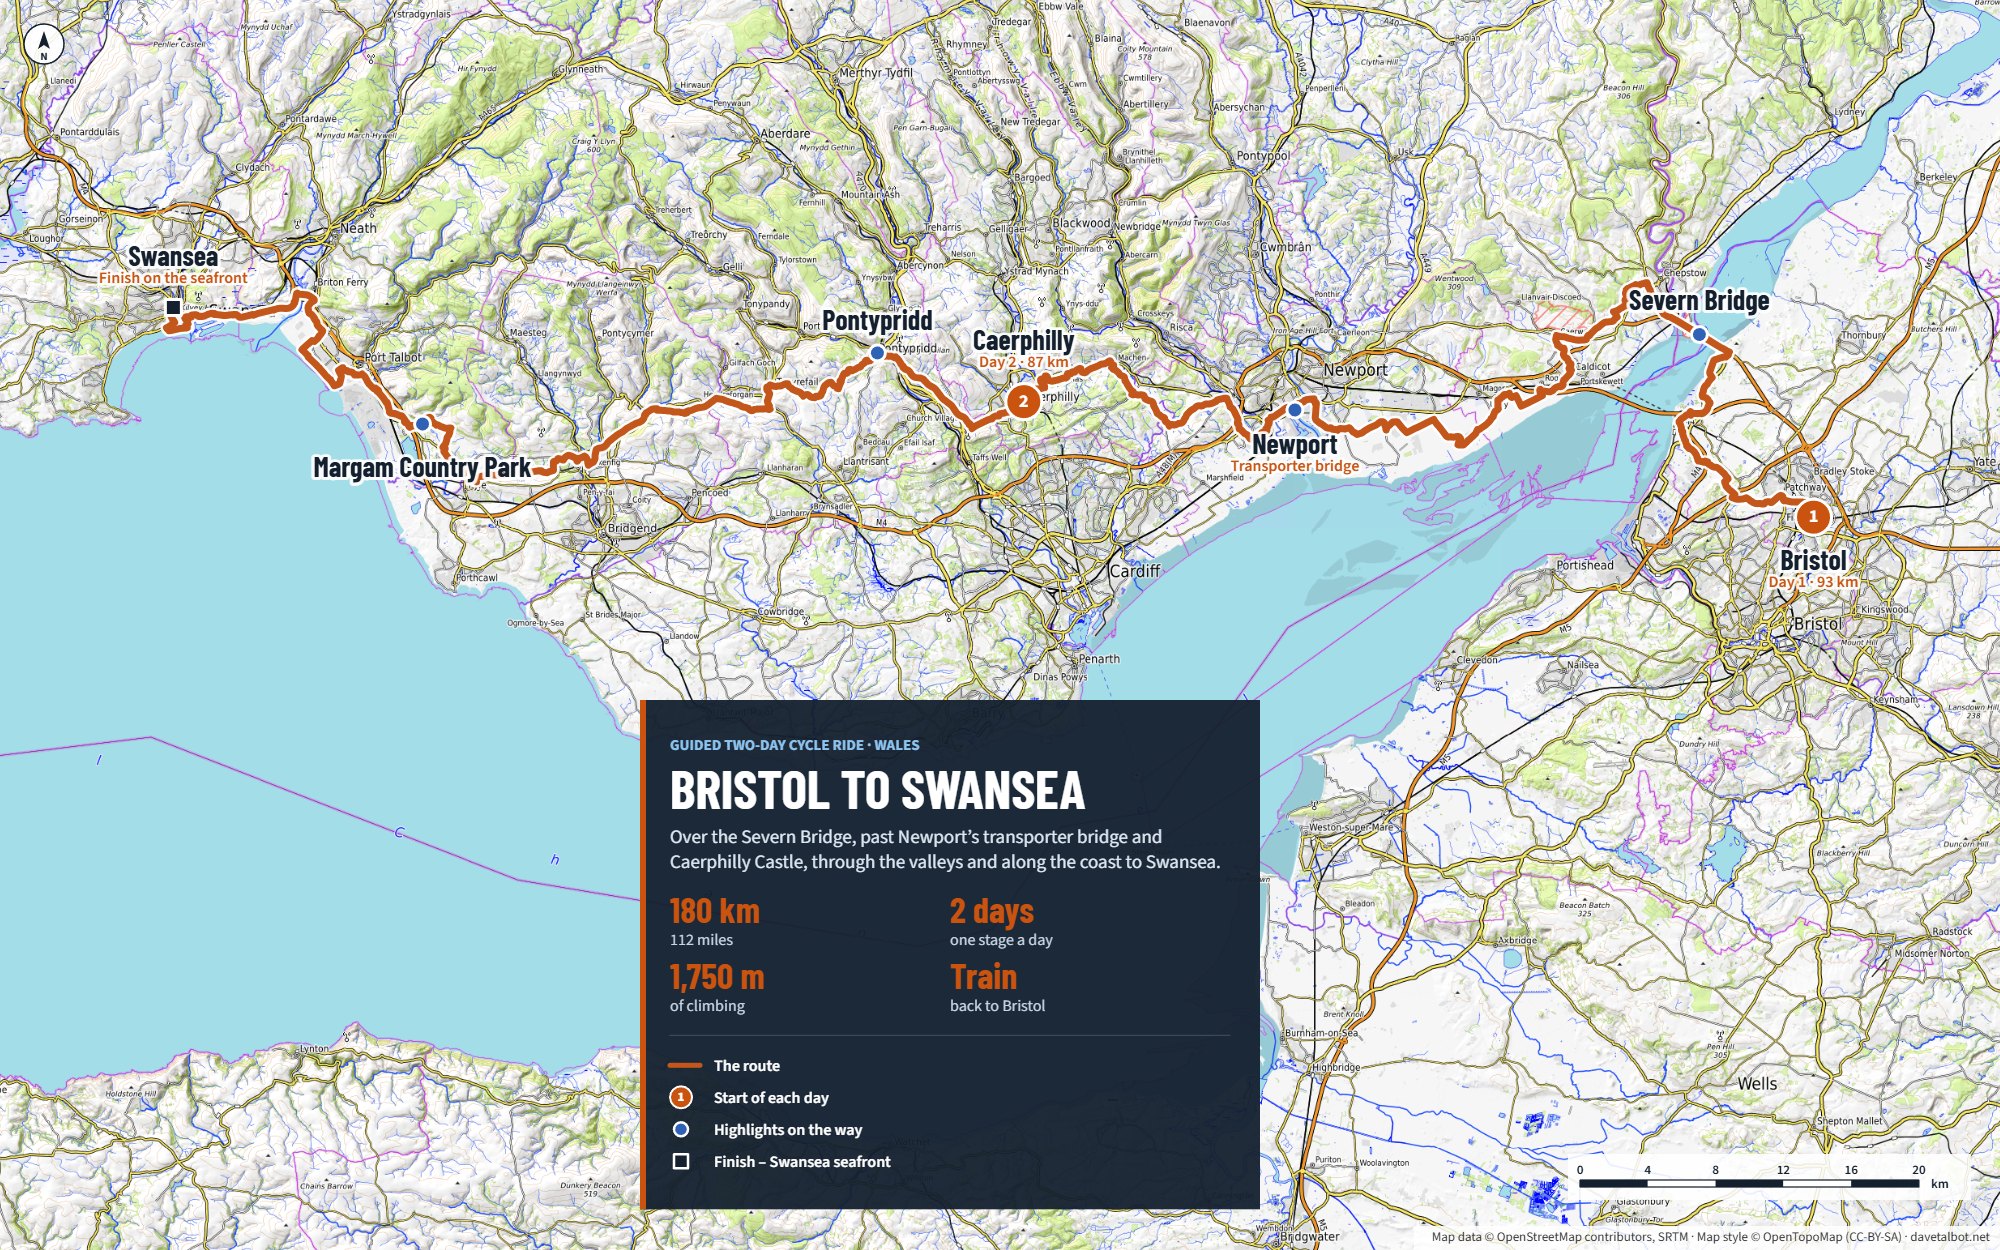2000x1250 pixels.
Task: Click the legend's orange route line sample
Action: [685, 1066]
